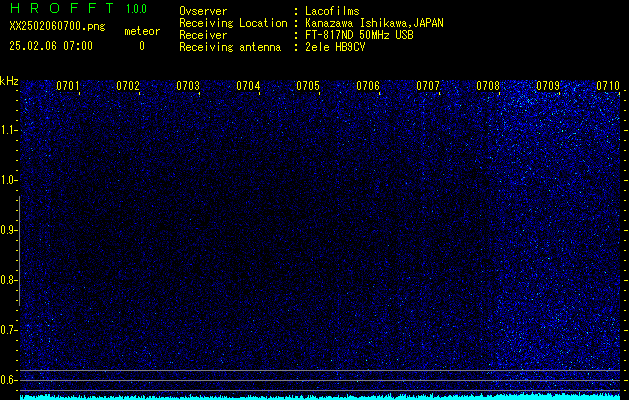Viewport: 629px width, 400px height.
Task: Click the 0.6 kHz axis label
Action: pos(8,380)
